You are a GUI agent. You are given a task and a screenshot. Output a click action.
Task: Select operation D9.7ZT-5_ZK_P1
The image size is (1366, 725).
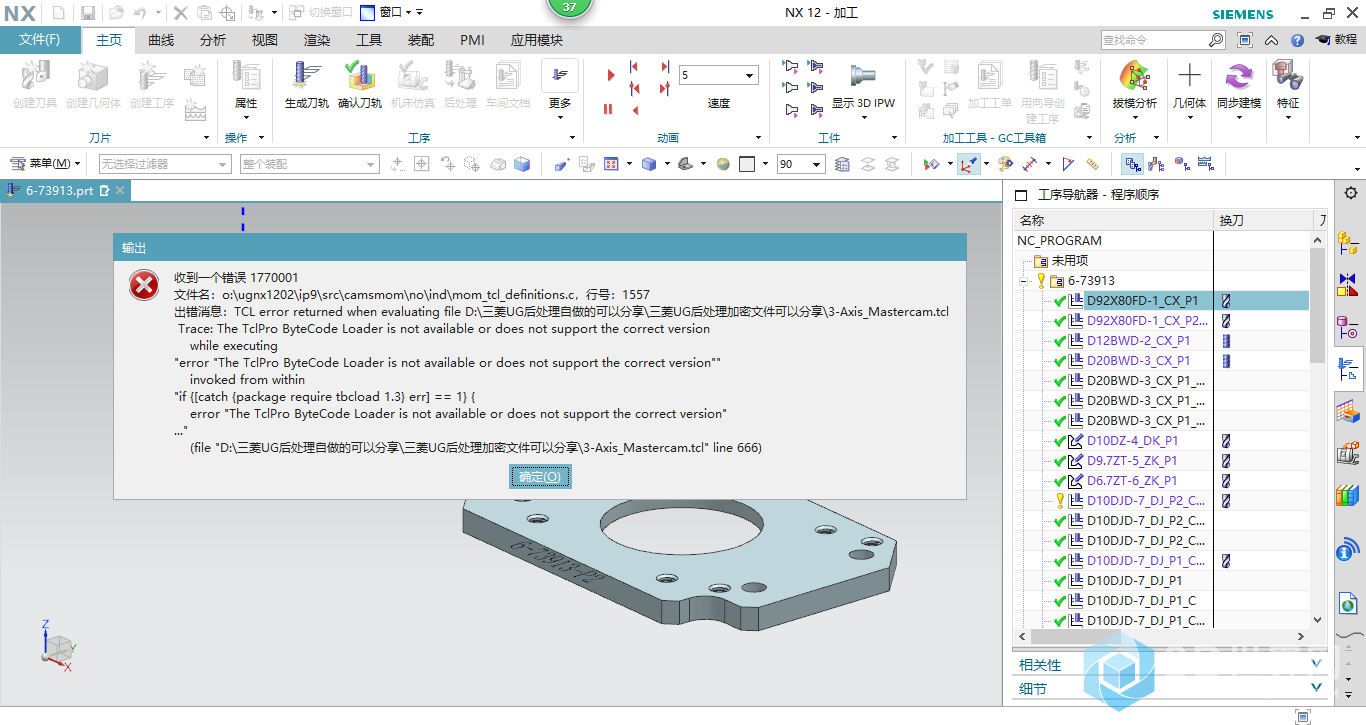point(1132,460)
